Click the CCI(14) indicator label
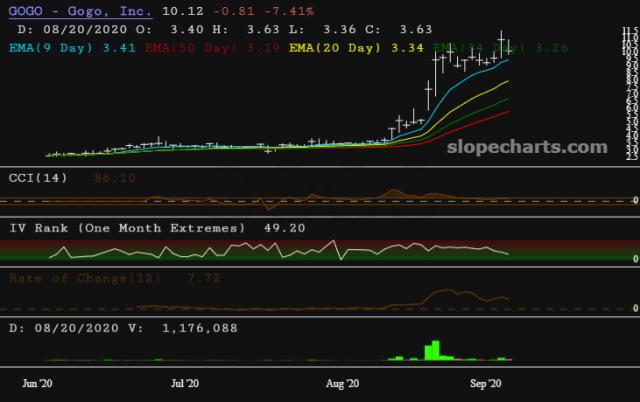640x402 pixels. coord(38,178)
